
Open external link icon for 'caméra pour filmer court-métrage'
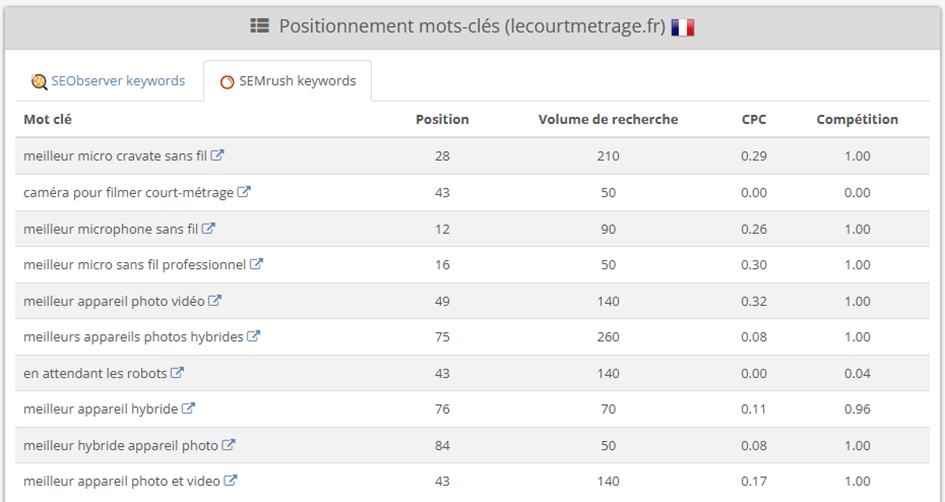244,192
